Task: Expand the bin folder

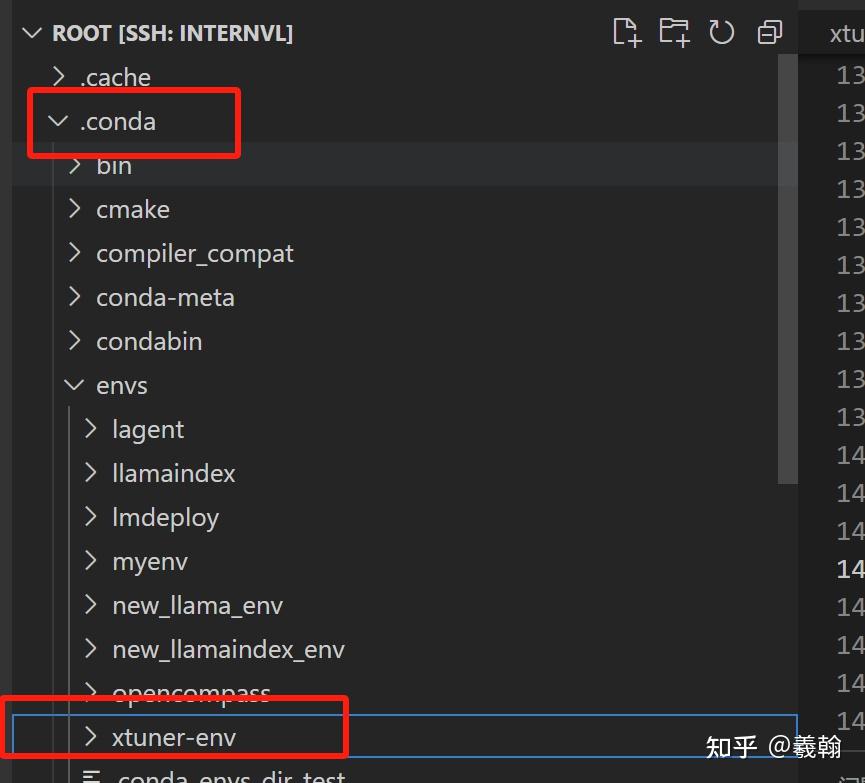Action: pyautogui.click(x=113, y=165)
